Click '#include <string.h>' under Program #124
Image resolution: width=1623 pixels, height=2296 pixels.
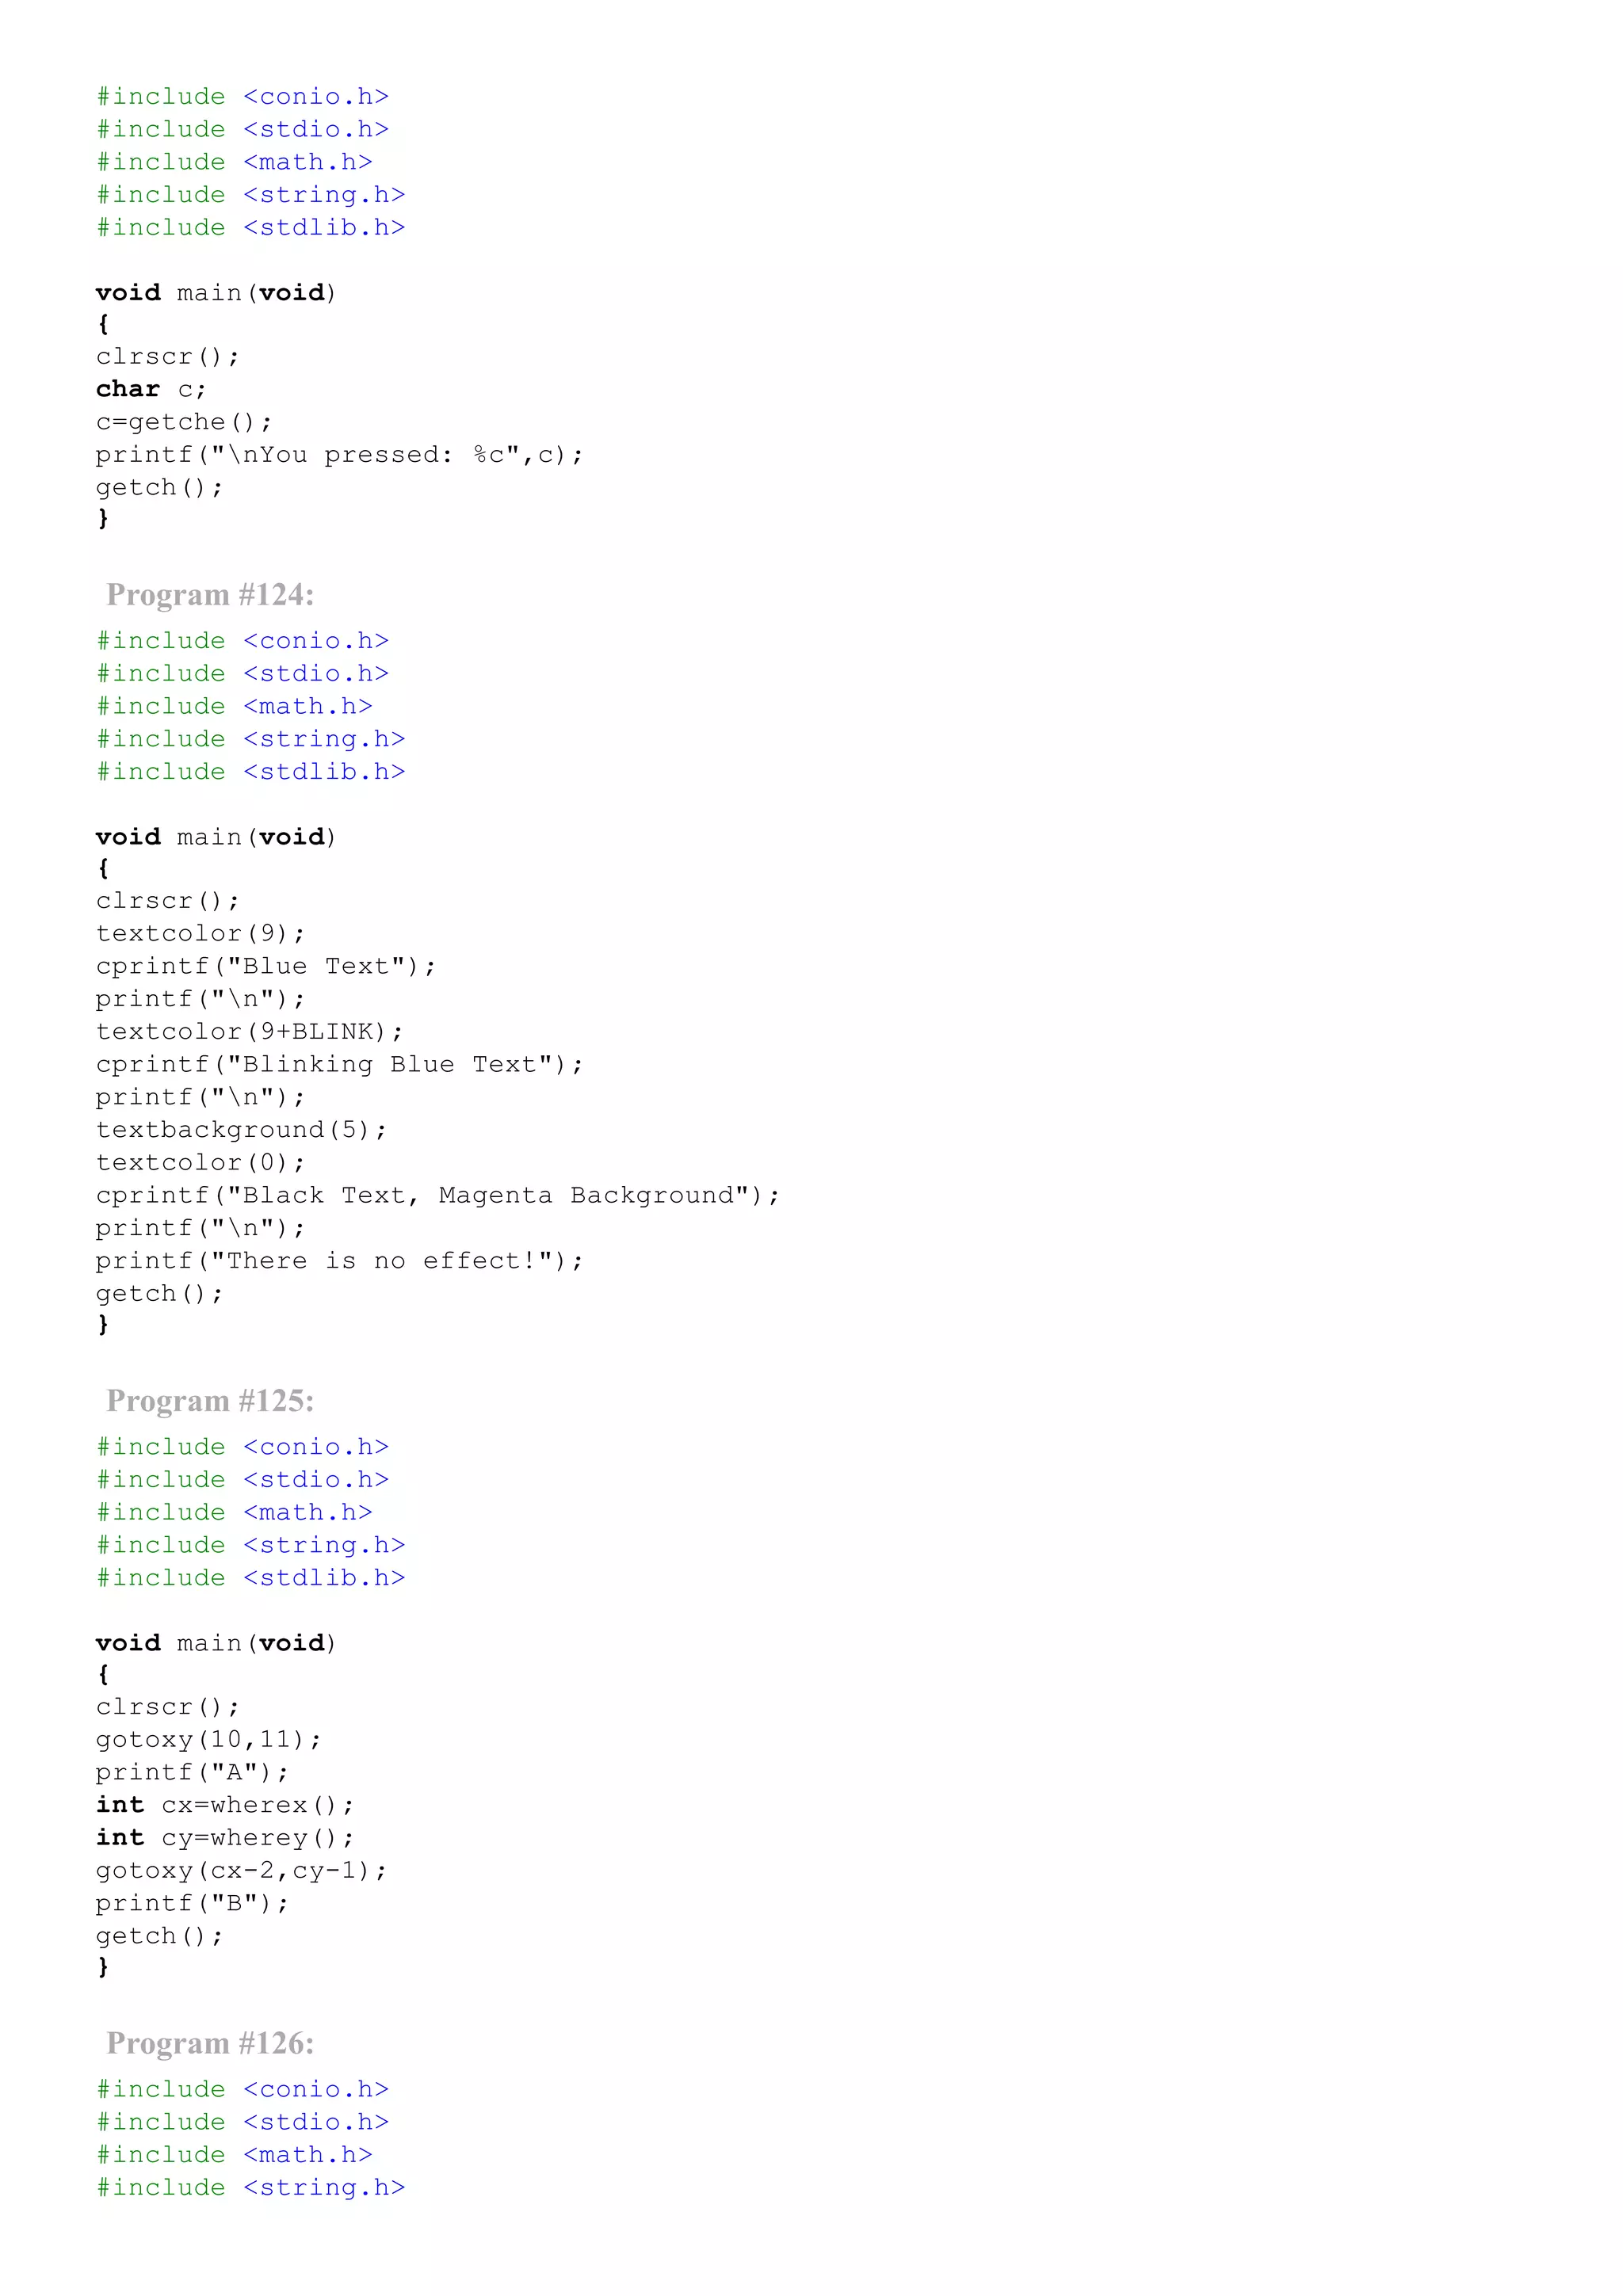pos(251,739)
